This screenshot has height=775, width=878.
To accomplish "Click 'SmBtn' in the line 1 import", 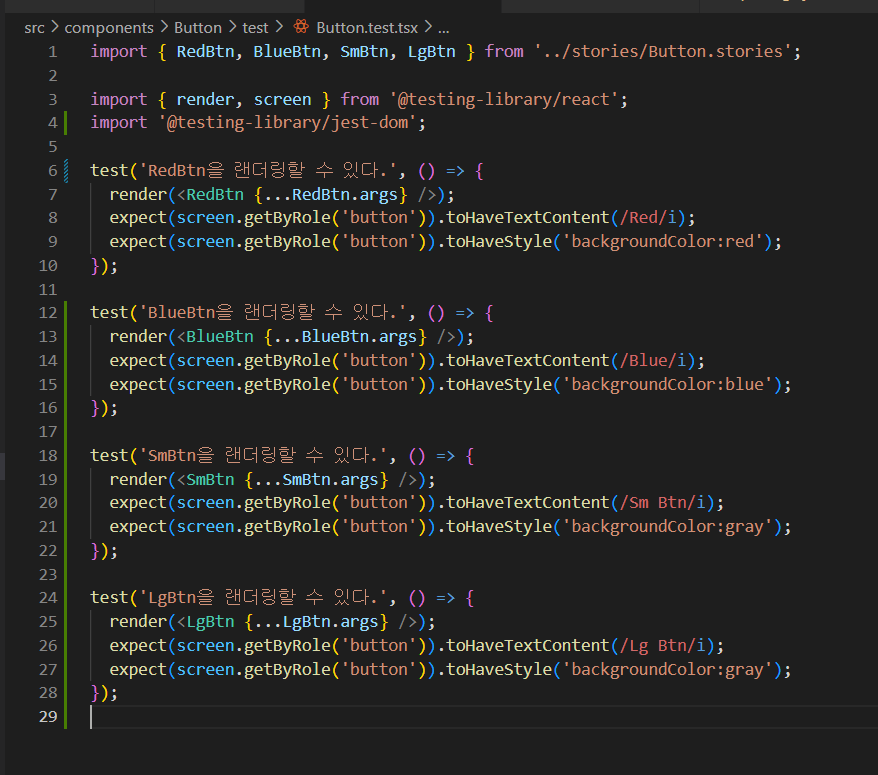I will pyautogui.click(x=364, y=52).
